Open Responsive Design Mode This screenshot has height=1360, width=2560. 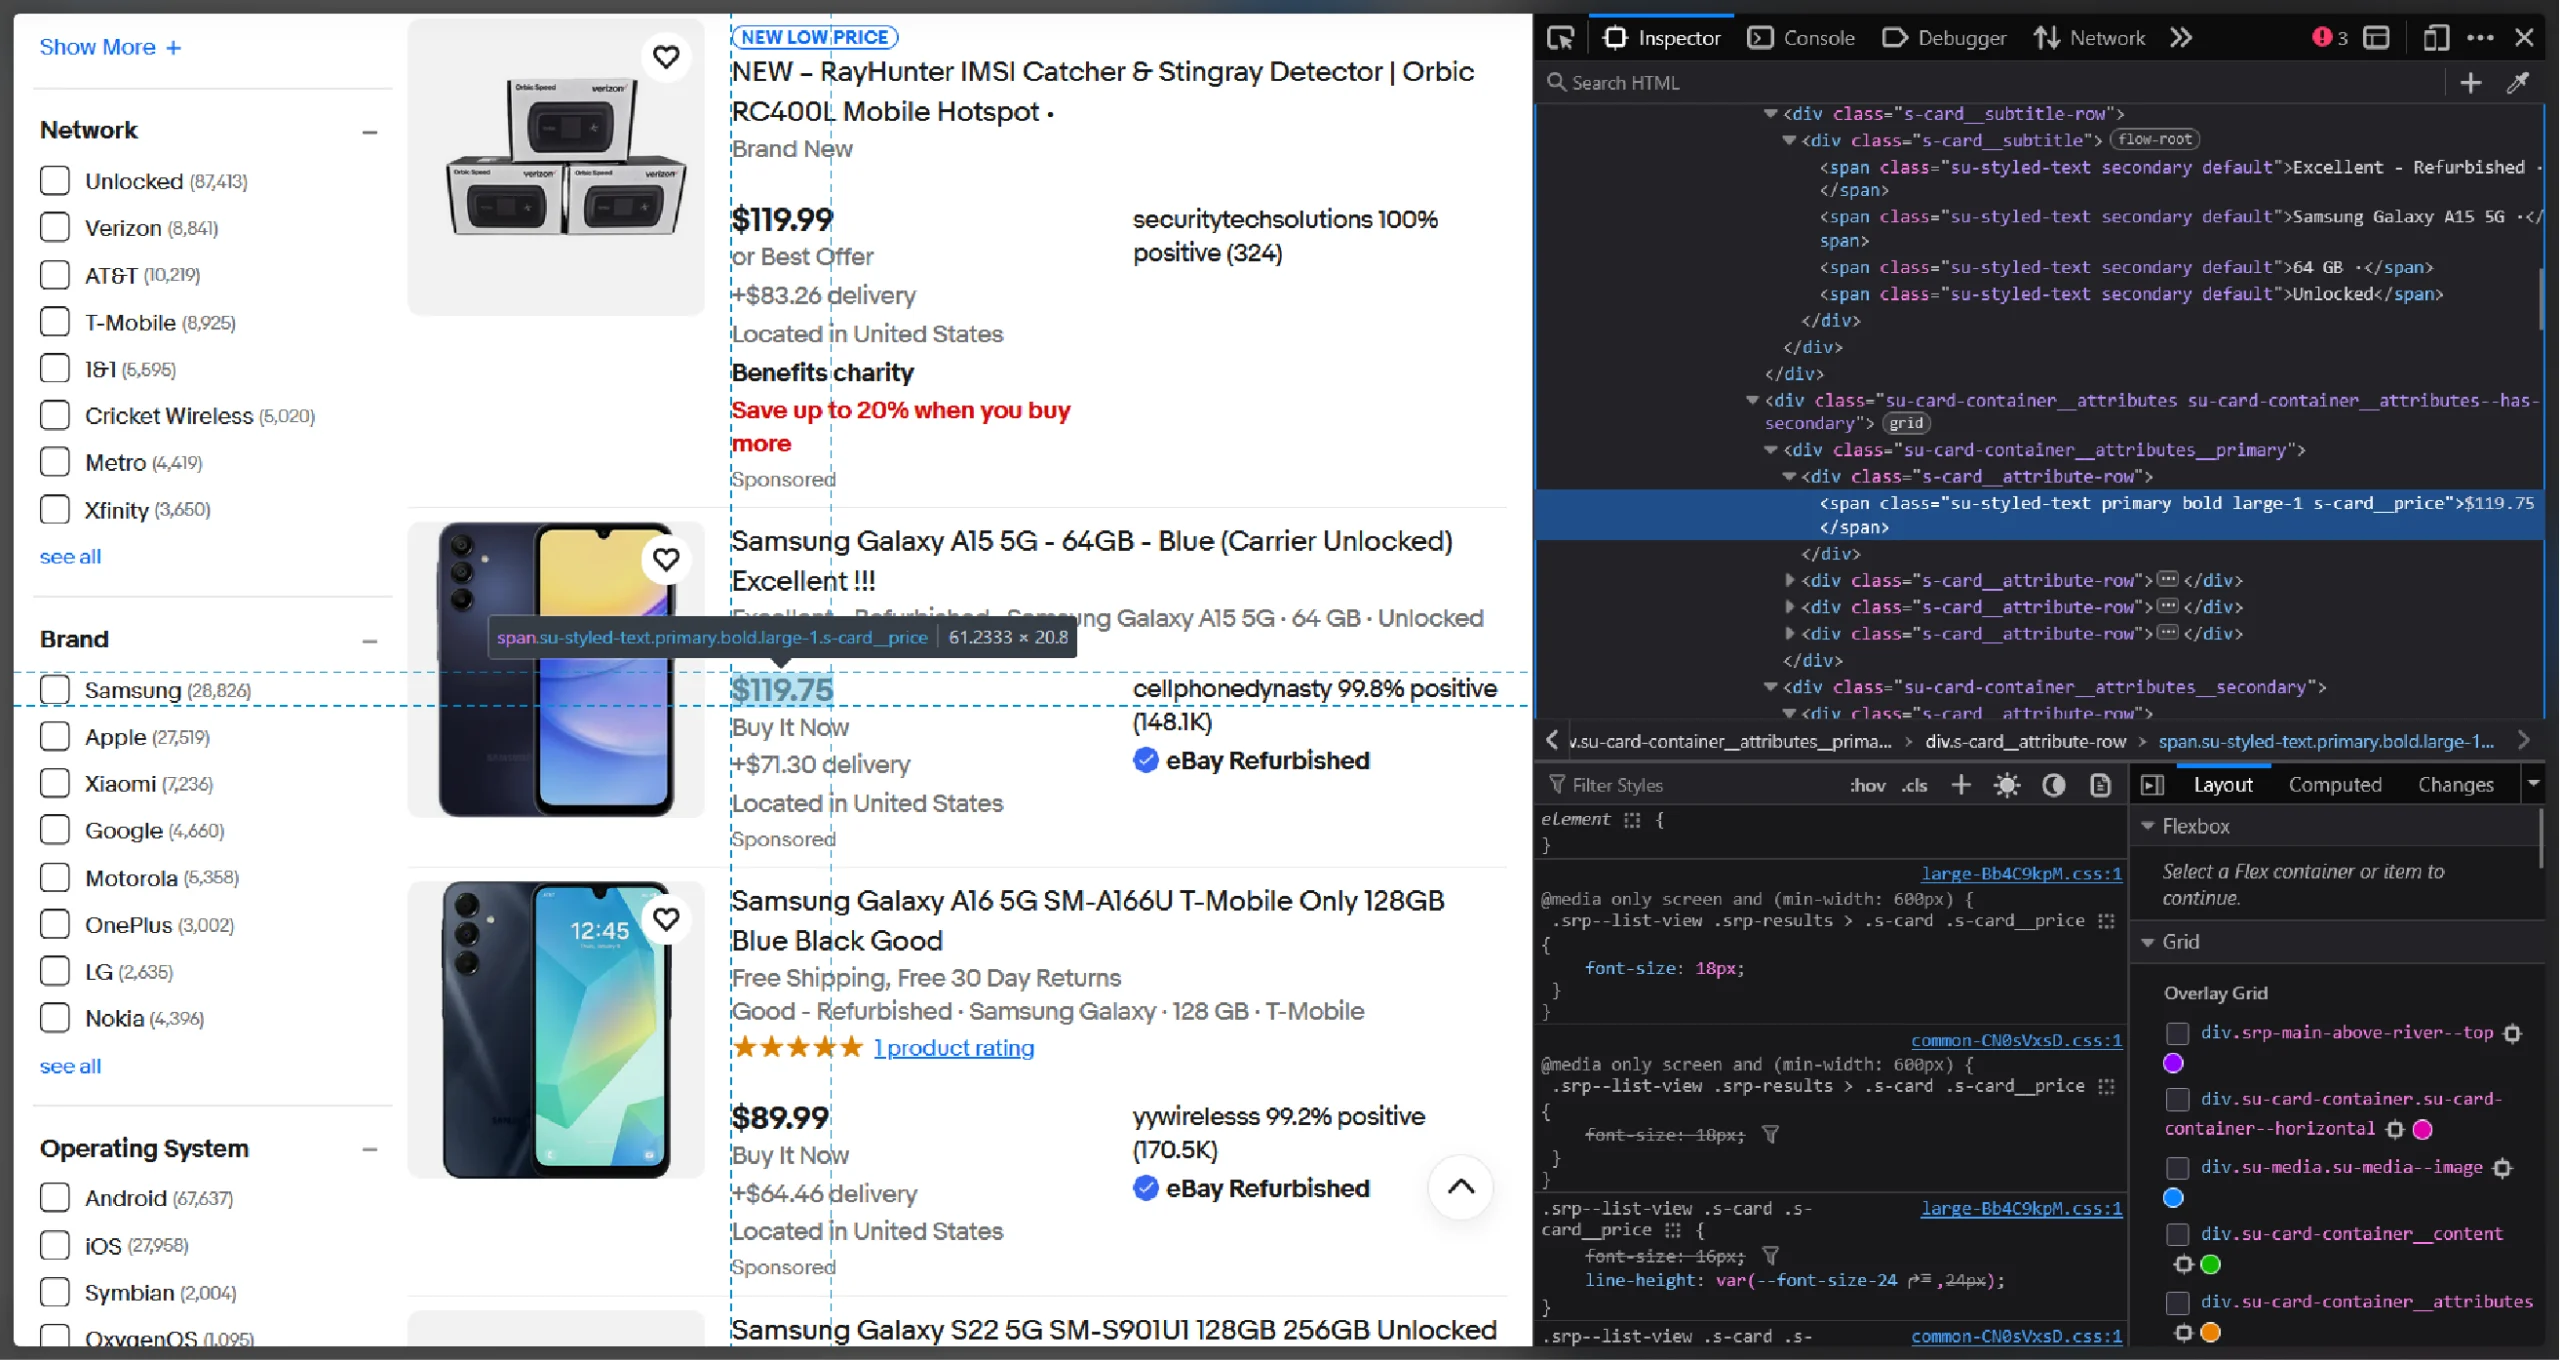tap(2435, 37)
